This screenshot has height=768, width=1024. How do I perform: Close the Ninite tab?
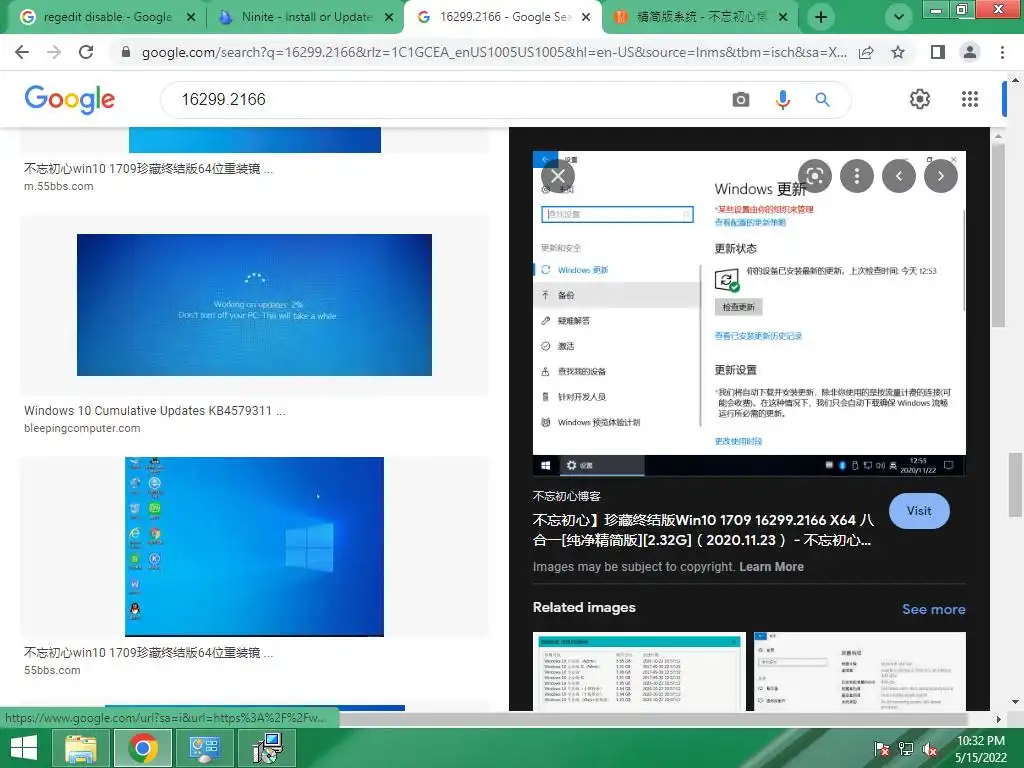389,17
